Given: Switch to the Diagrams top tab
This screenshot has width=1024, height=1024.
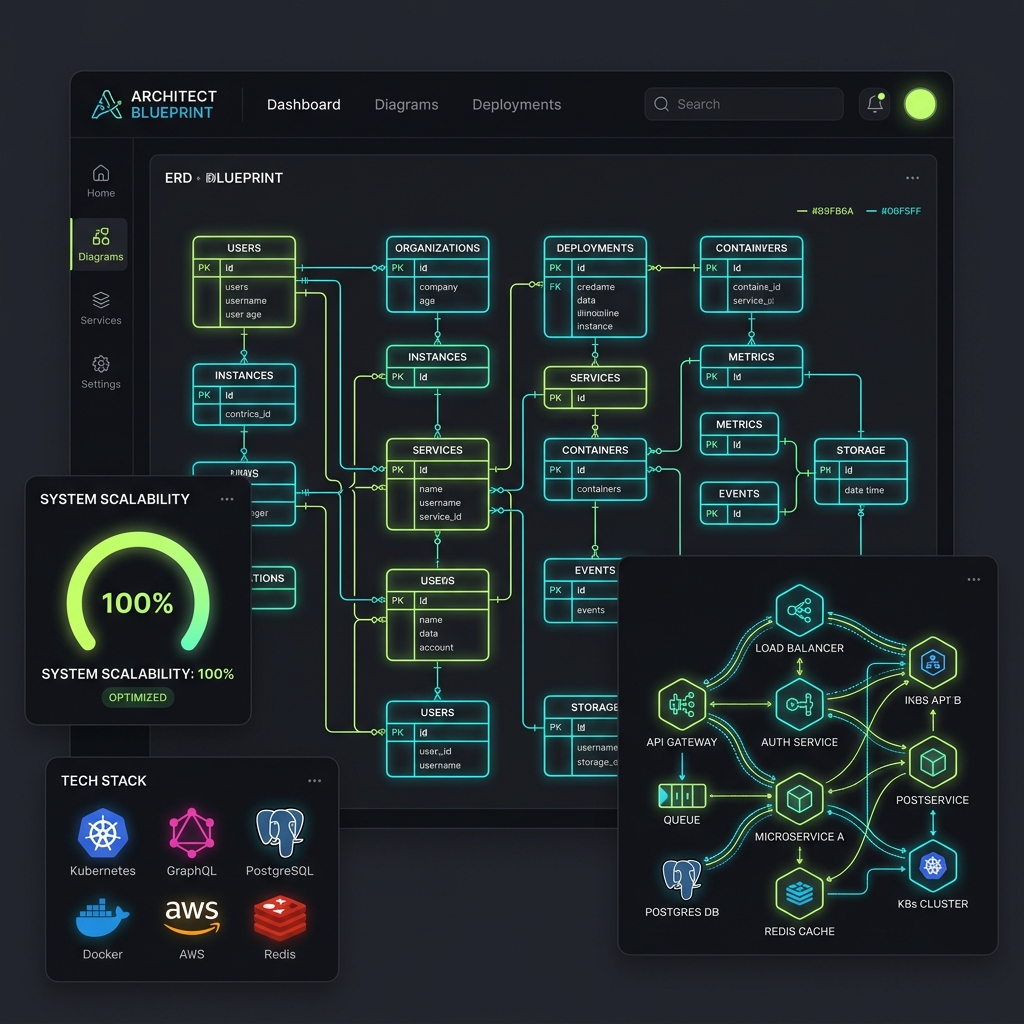Looking at the screenshot, I should pos(406,104).
